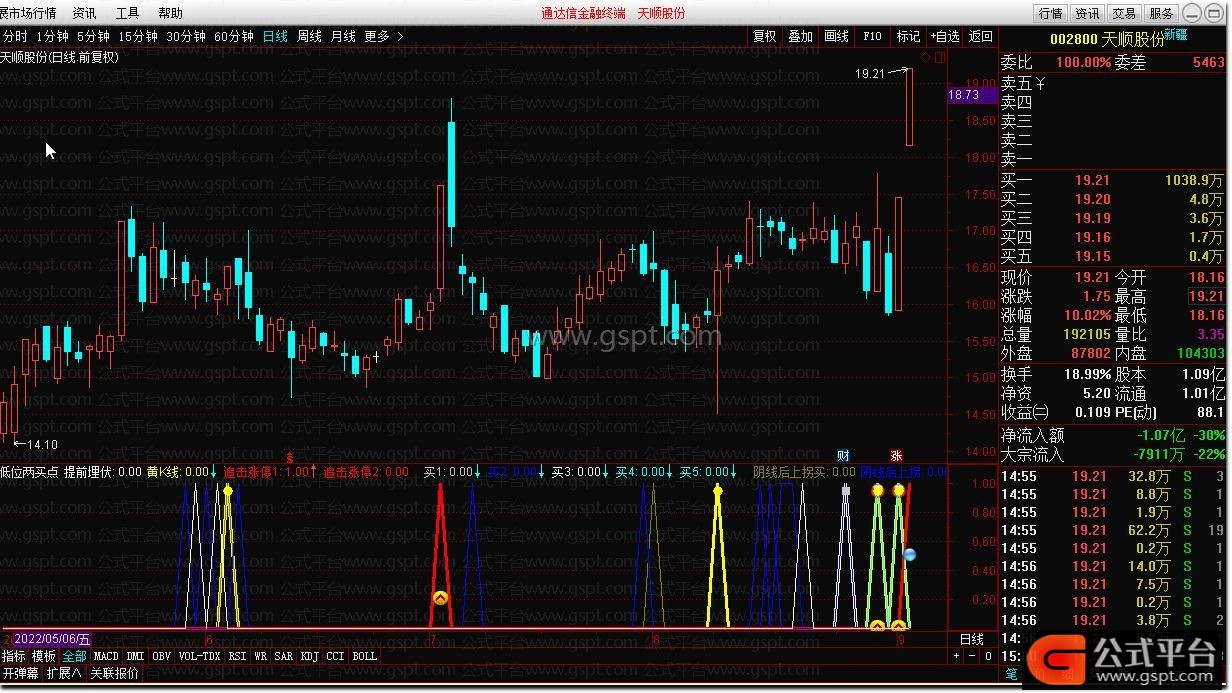Select the 全部 indicator tab
Image resolution: width=1232 pixels, height=693 pixels.
coord(74,656)
